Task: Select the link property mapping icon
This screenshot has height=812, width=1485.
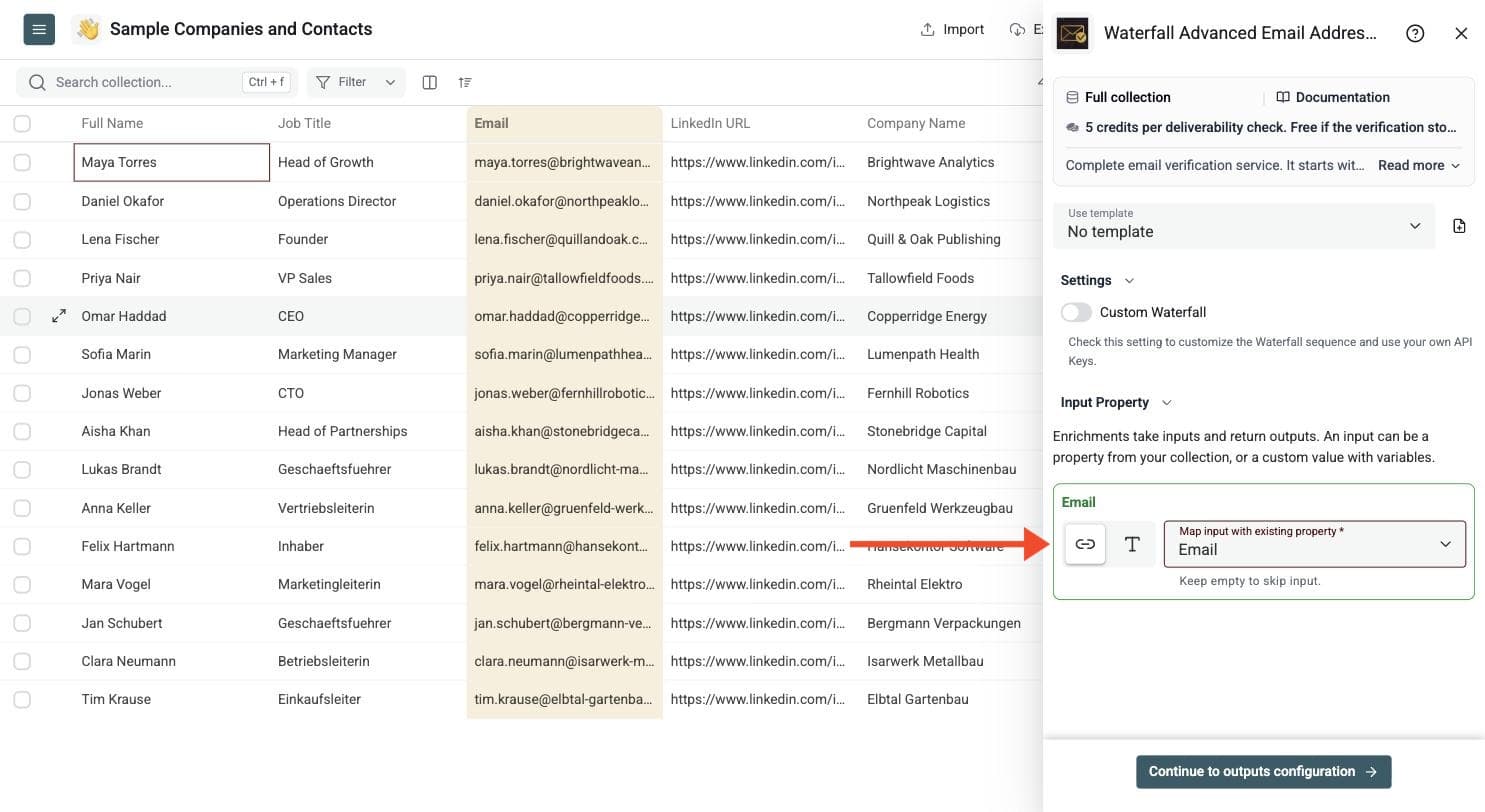Action: [1085, 544]
